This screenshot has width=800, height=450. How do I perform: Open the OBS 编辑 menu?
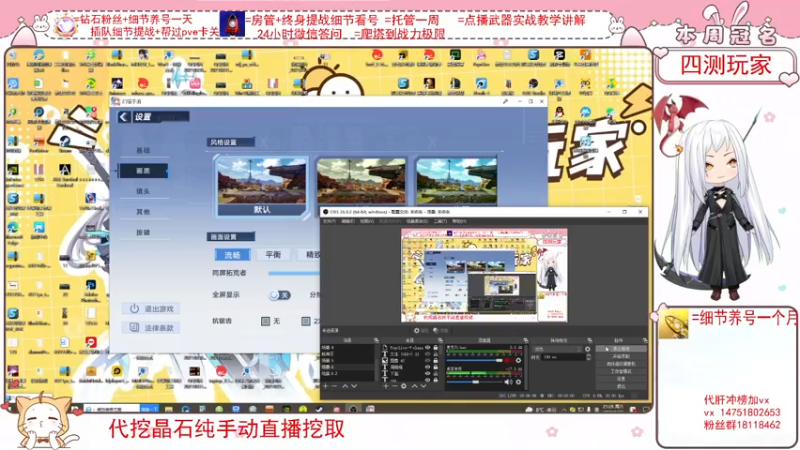click(348, 221)
